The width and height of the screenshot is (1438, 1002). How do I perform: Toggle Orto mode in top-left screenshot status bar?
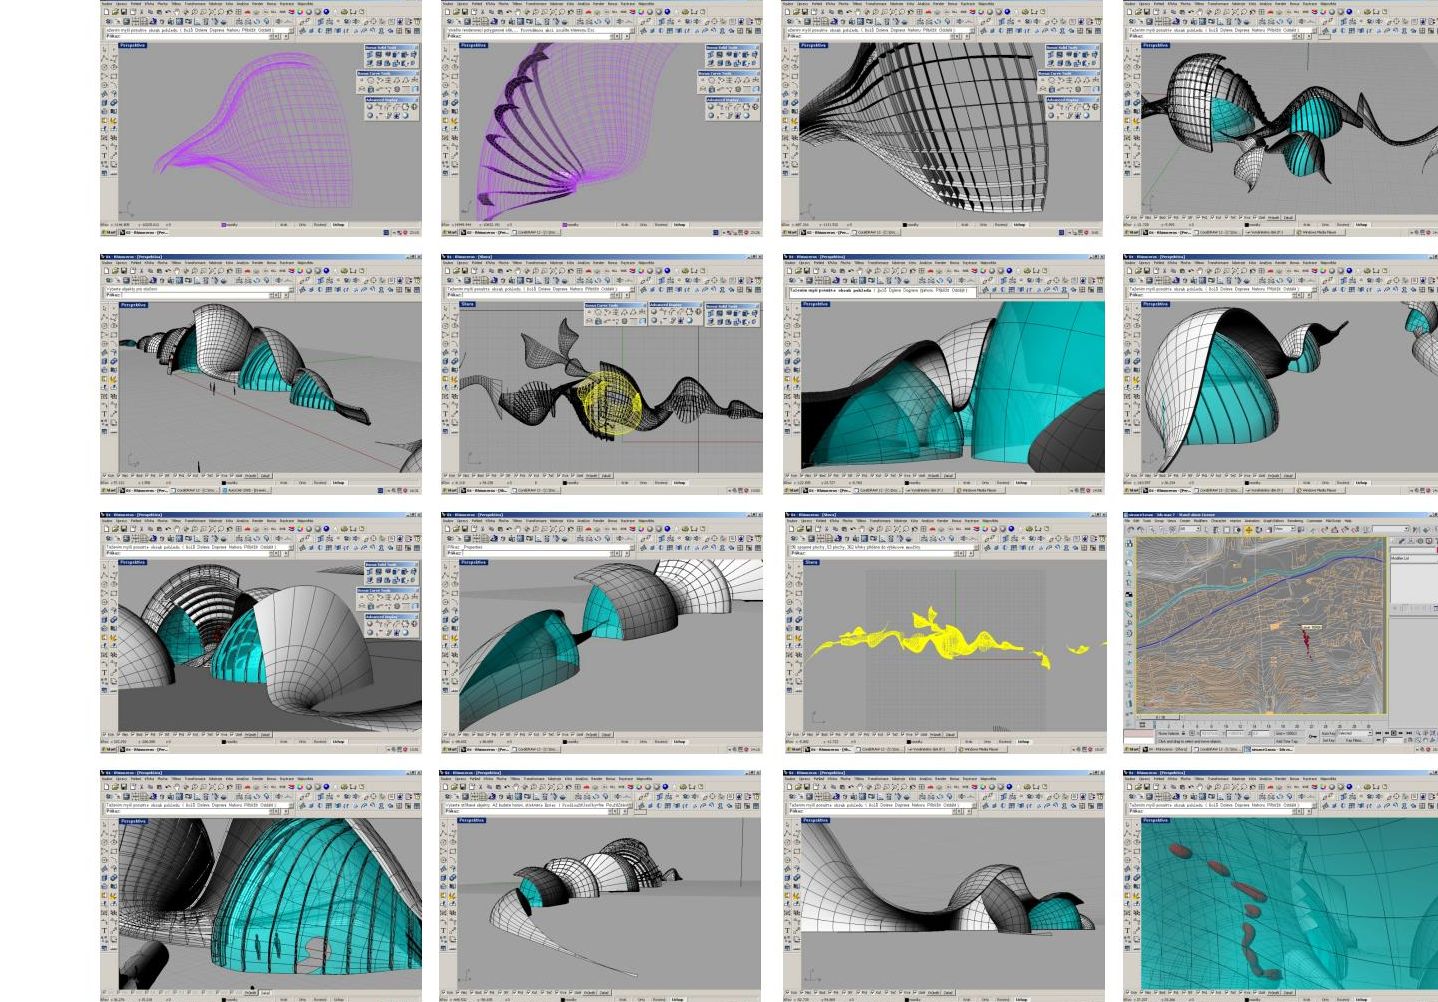coord(302,225)
